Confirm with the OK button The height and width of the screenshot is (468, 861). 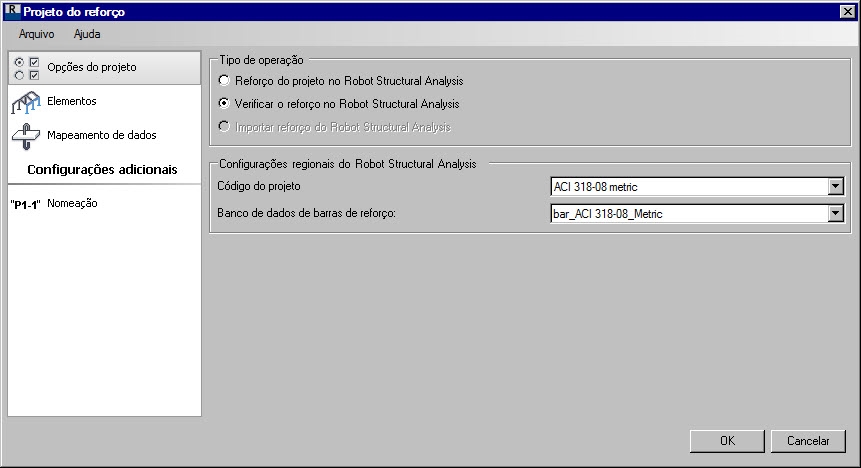(x=727, y=441)
